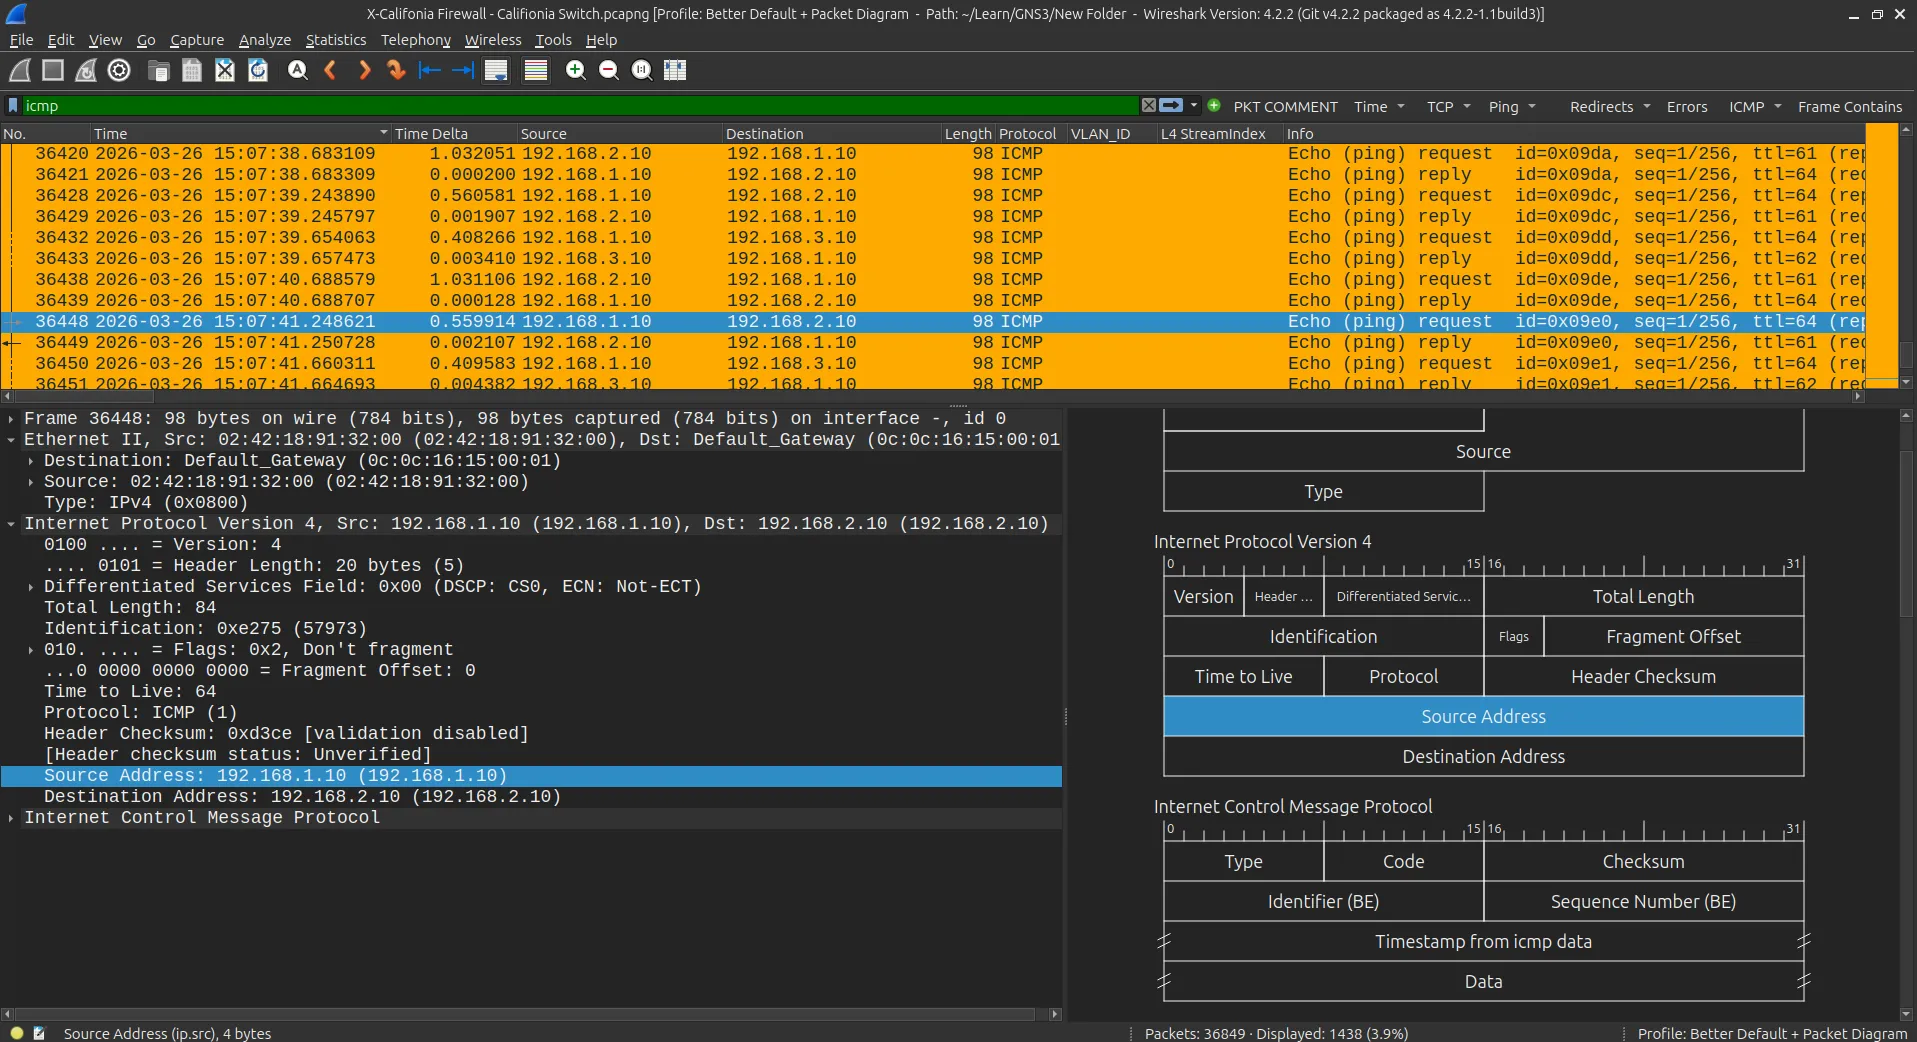This screenshot has width=1917, height=1042.
Task: Collapse the Ethernet II tree node
Action: tap(11, 440)
